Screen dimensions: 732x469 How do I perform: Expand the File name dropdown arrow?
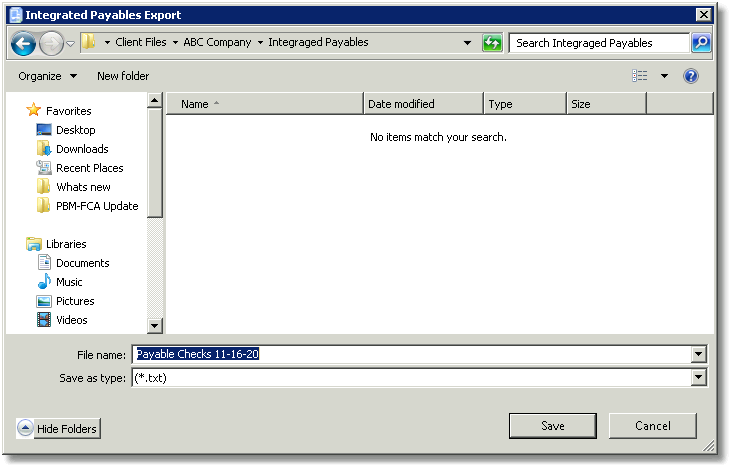click(x=698, y=354)
